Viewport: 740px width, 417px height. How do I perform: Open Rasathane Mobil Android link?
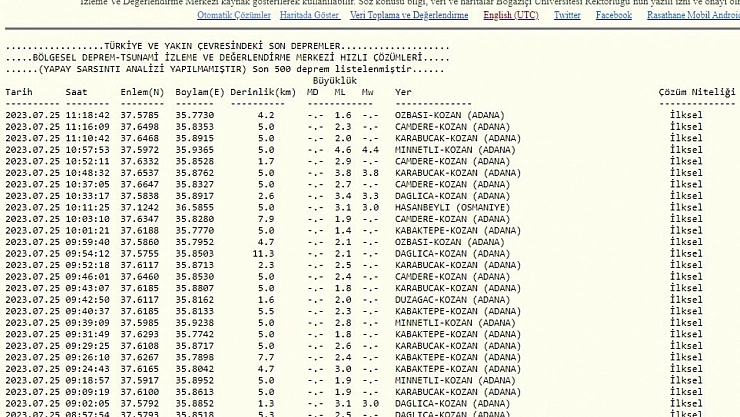tap(693, 15)
